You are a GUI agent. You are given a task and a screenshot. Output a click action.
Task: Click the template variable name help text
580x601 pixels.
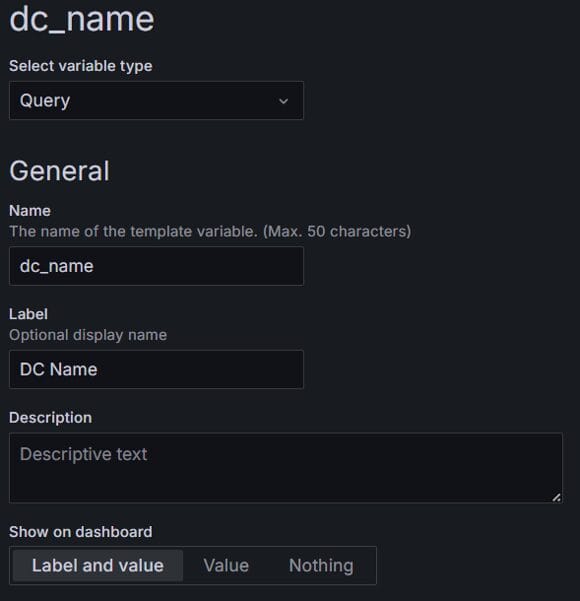[x=133, y=232]
